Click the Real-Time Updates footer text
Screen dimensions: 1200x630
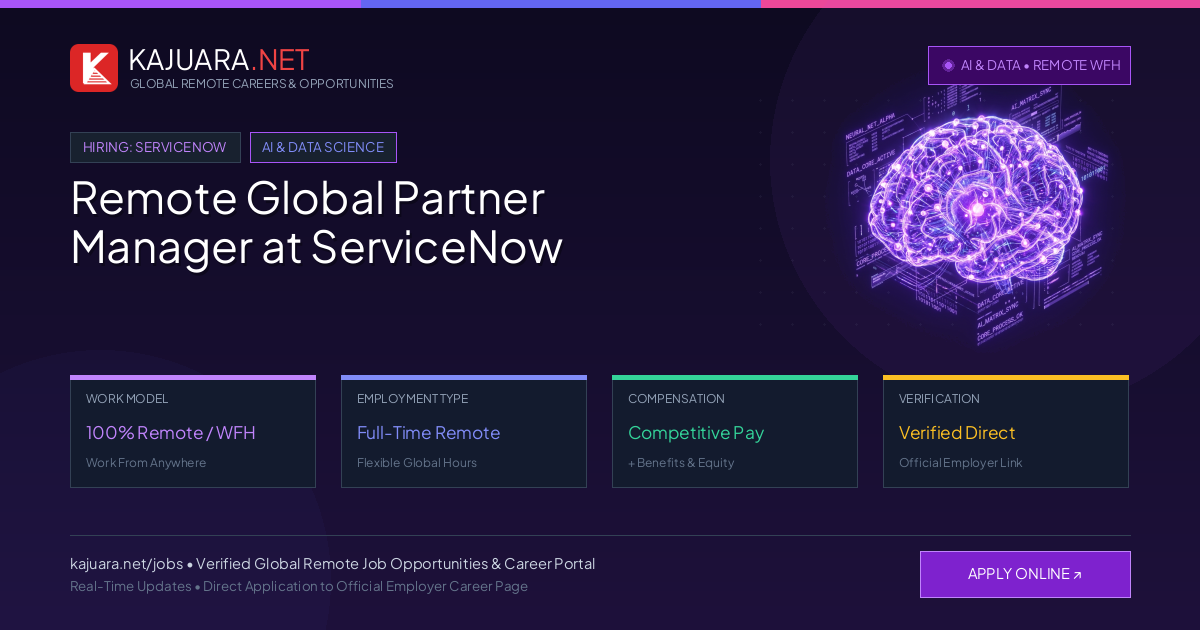click(299, 586)
